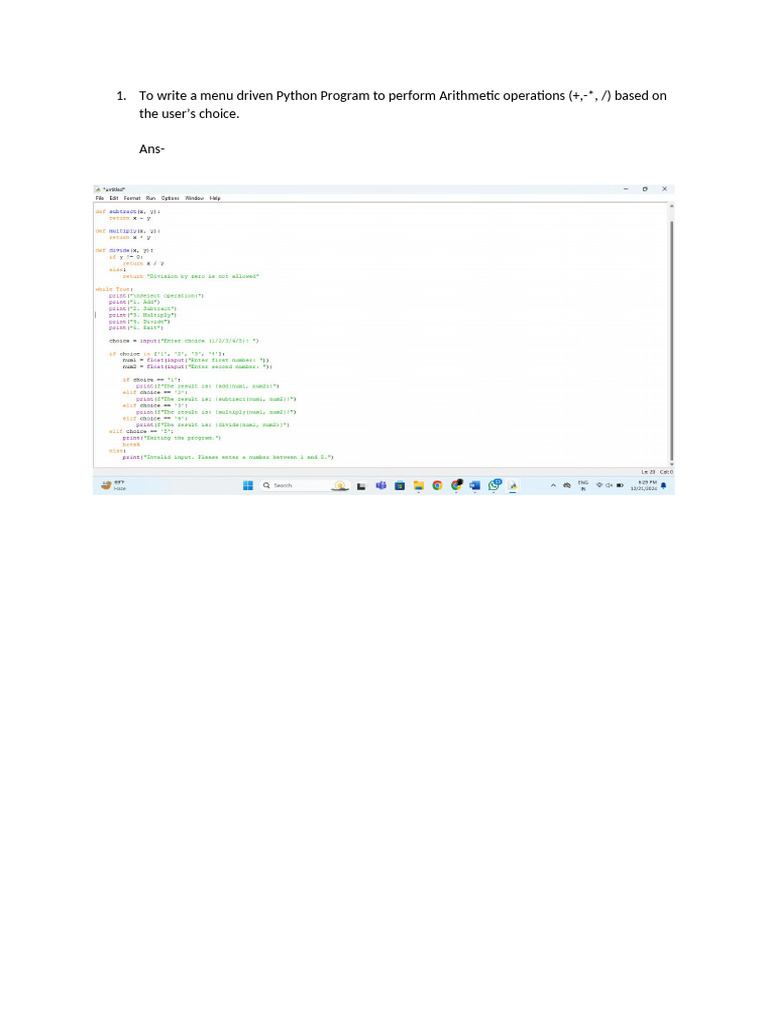Open Microsoft Teams from the taskbar
Screen dimensions: 768x1024
pos(381,485)
